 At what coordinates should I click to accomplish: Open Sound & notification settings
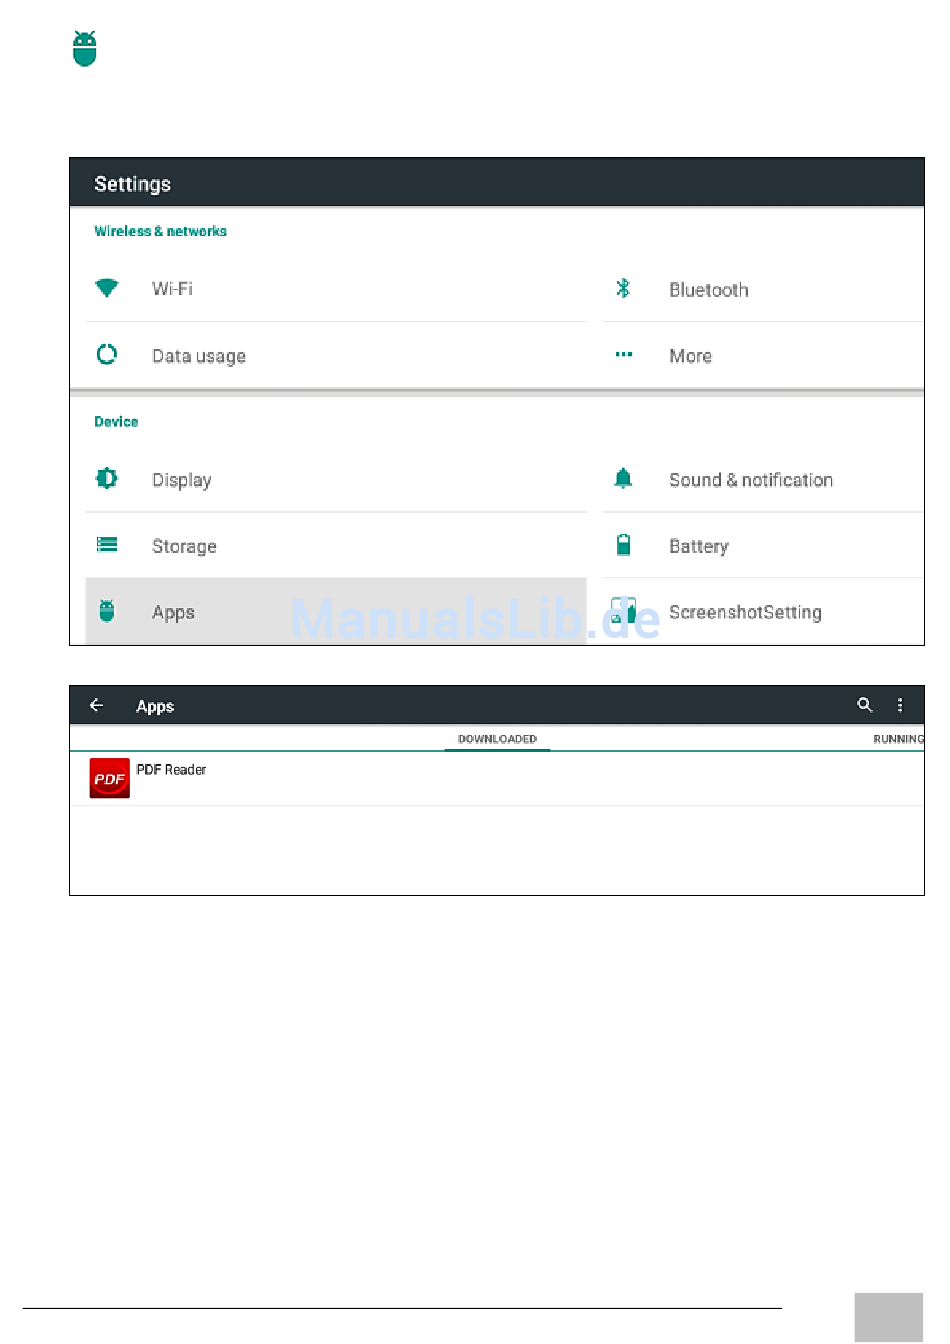(750, 480)
